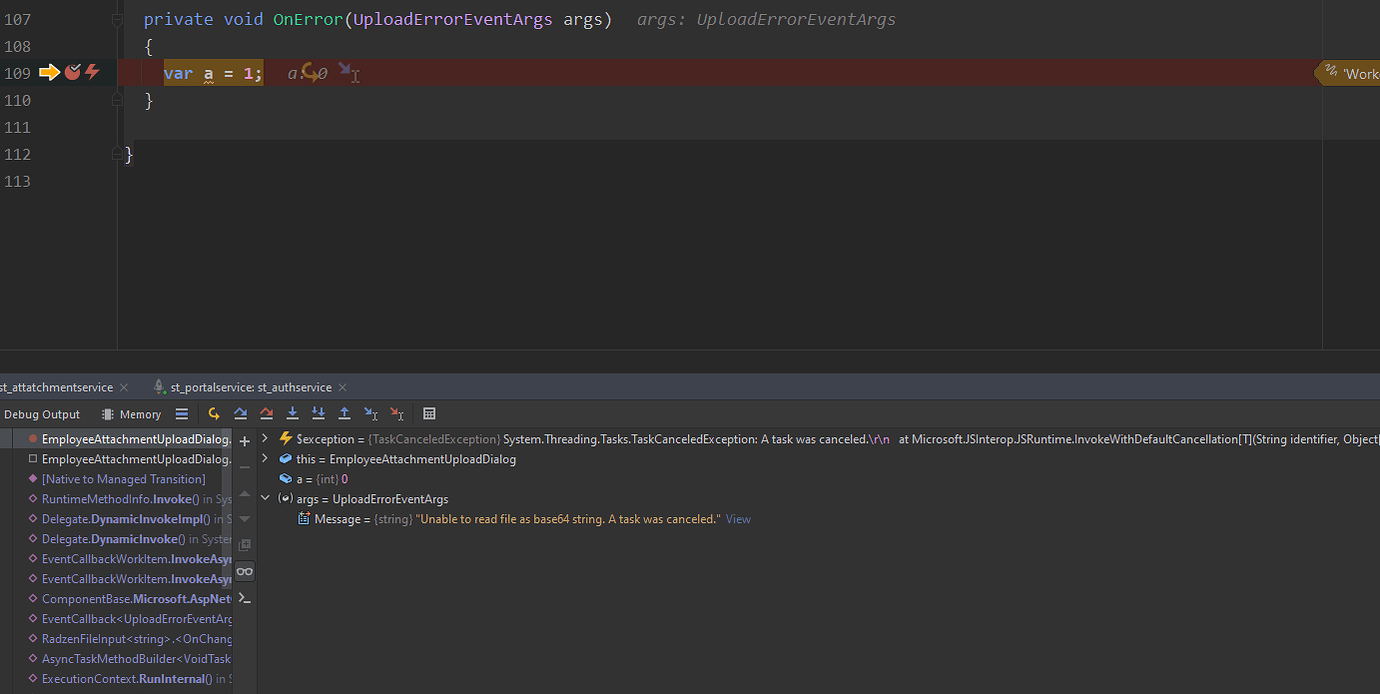Click the lightning exception icon on line 109
Viewport: 1380px width, 694px height.
point(92,71)
